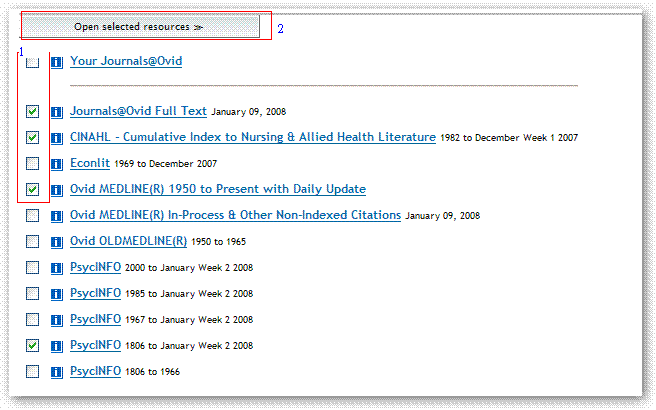Open the info icon for Your Journals@Ovid
The width and height of the screenshot is (656, 410).
coord(57,62)
